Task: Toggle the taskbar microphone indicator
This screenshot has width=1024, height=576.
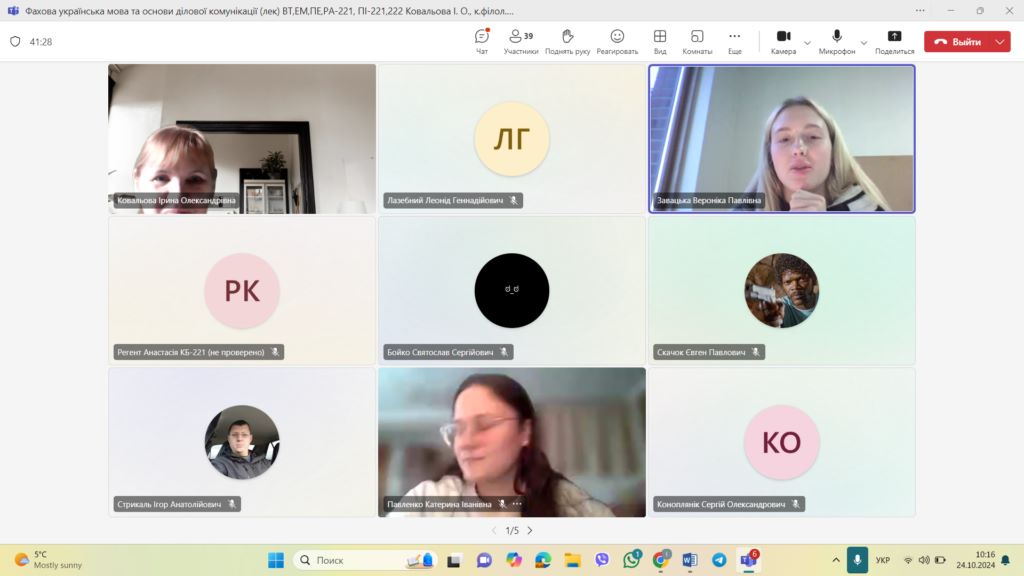Action: 857,560
